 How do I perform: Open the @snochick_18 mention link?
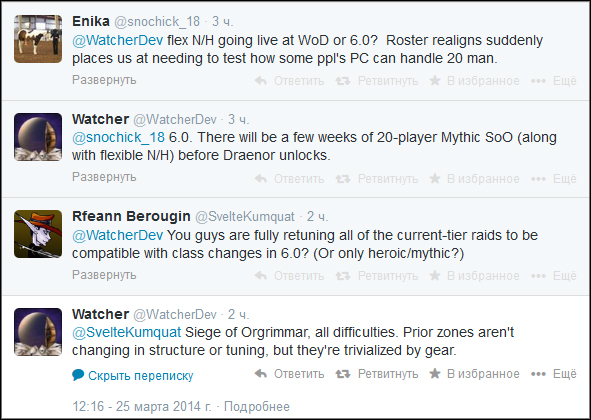coord(118,137)
